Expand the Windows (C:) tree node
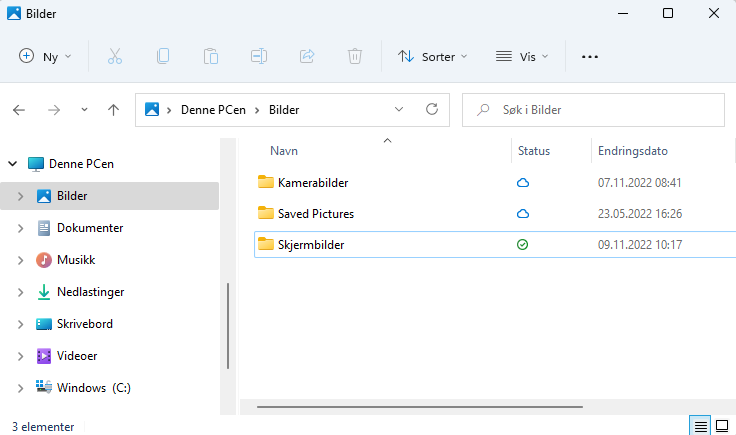 (x=21, y=388)
